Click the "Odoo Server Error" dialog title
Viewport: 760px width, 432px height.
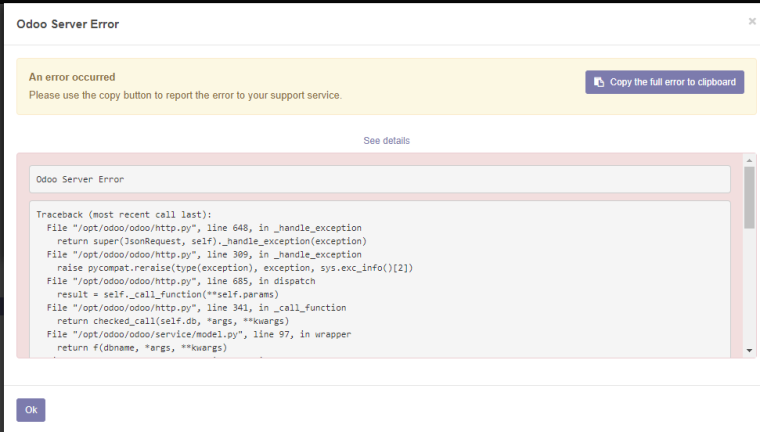[68, 24]
